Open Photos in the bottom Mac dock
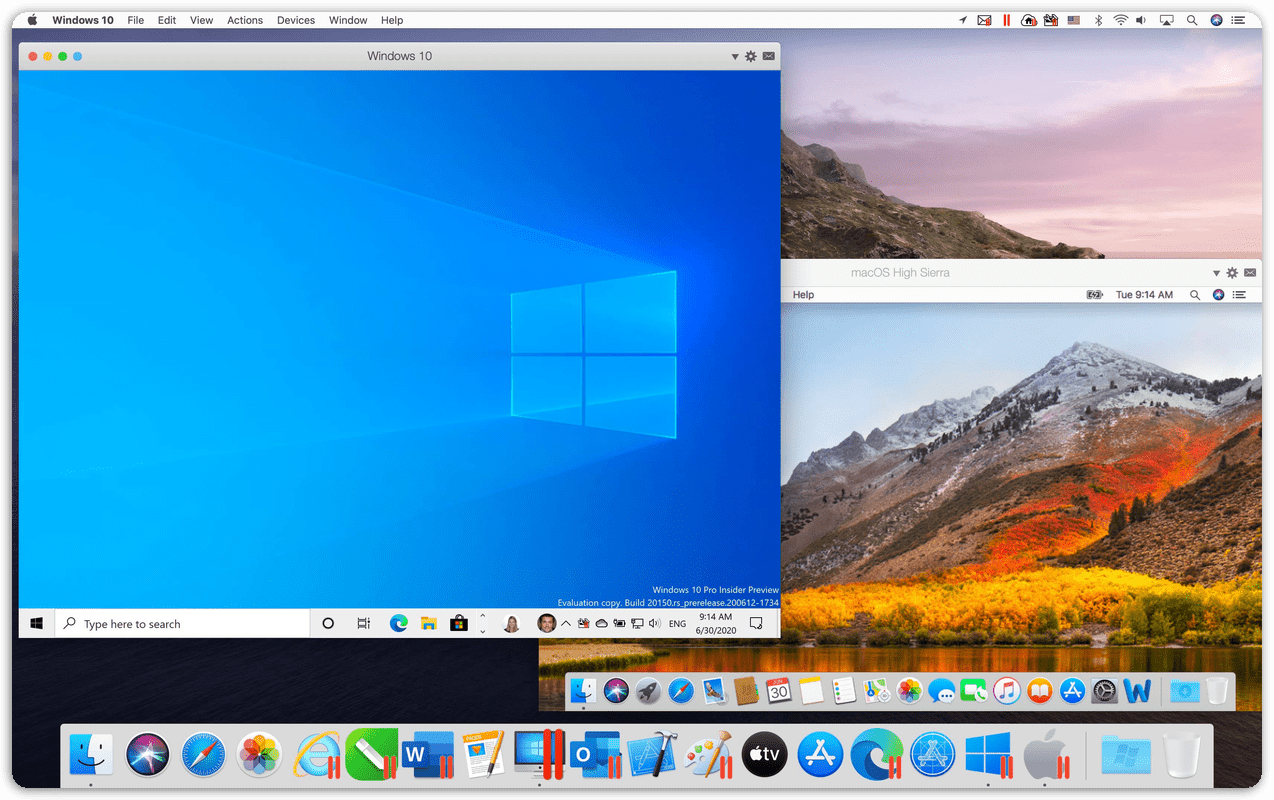Image resolution: width=1274 pixels, height=800 pixels. pos(259,755)
